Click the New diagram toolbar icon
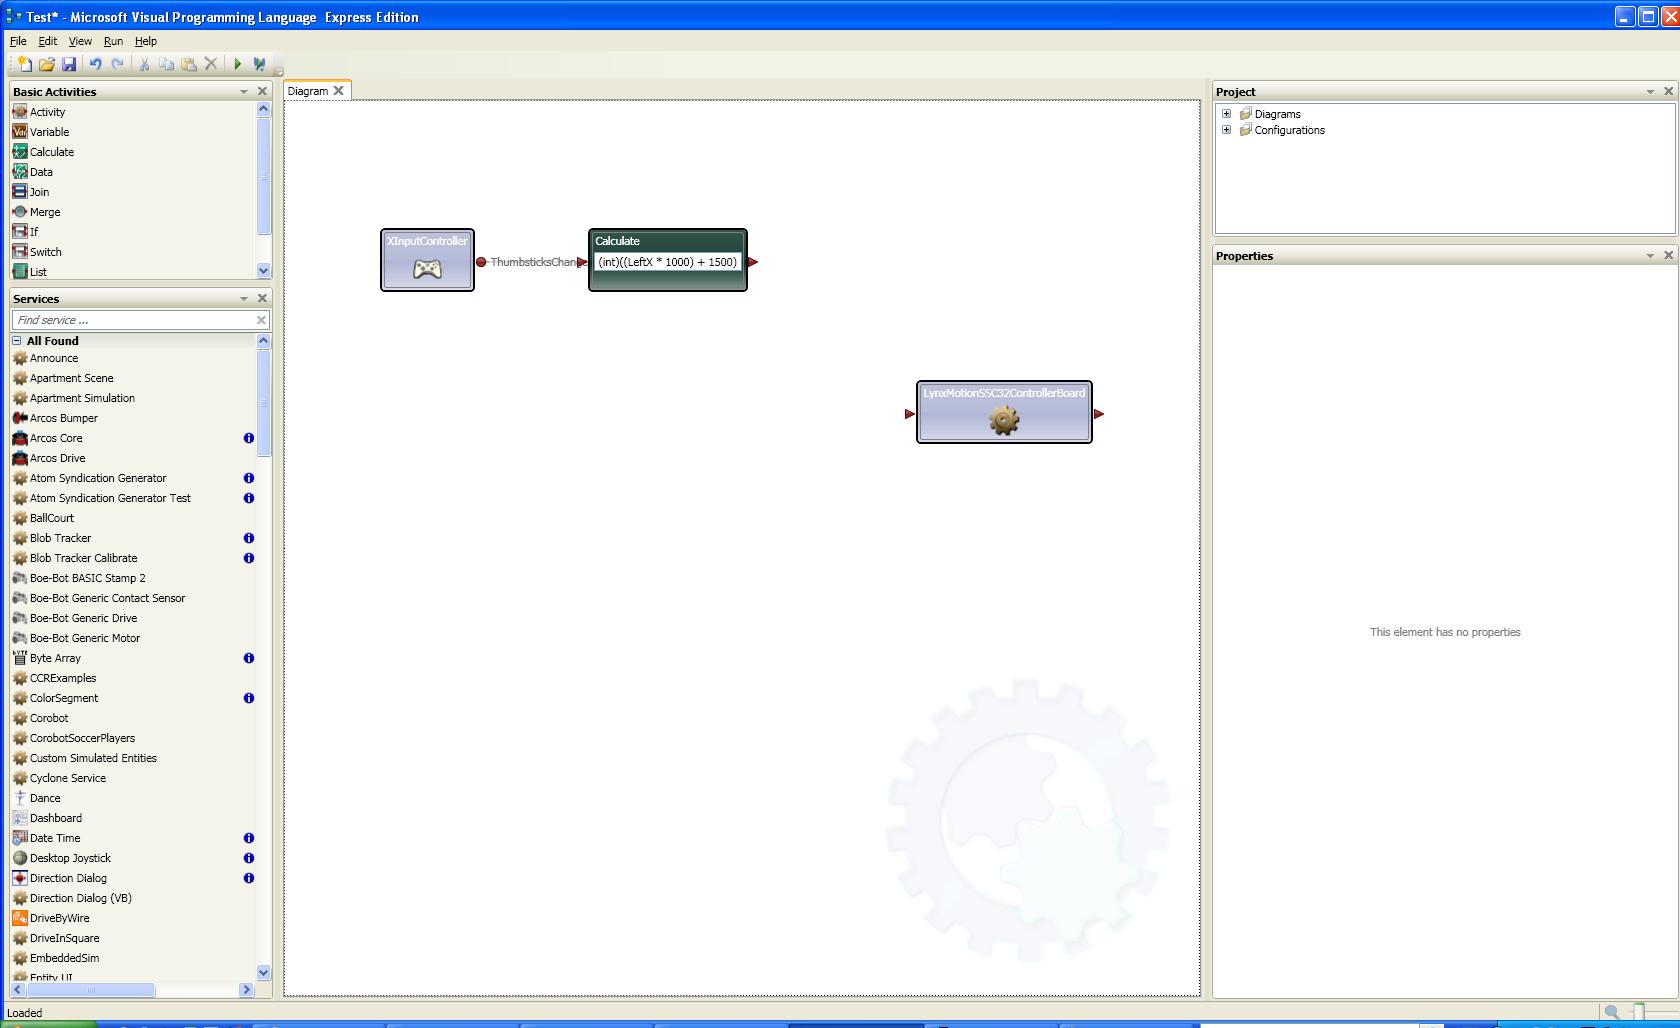Image resolution: width=1680 pixels, height=1028 pixels. coord(24,64)
